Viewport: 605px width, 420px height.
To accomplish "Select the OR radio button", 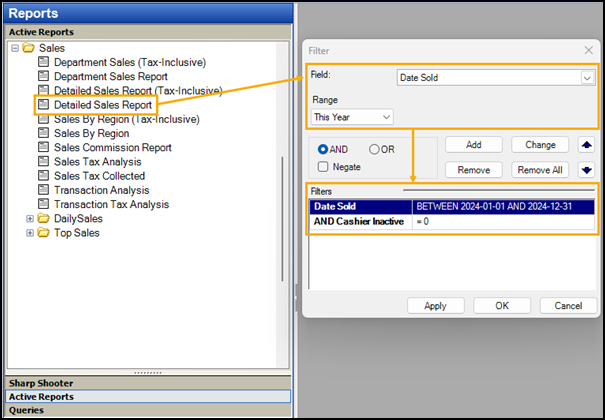I will tap(374, 149).
